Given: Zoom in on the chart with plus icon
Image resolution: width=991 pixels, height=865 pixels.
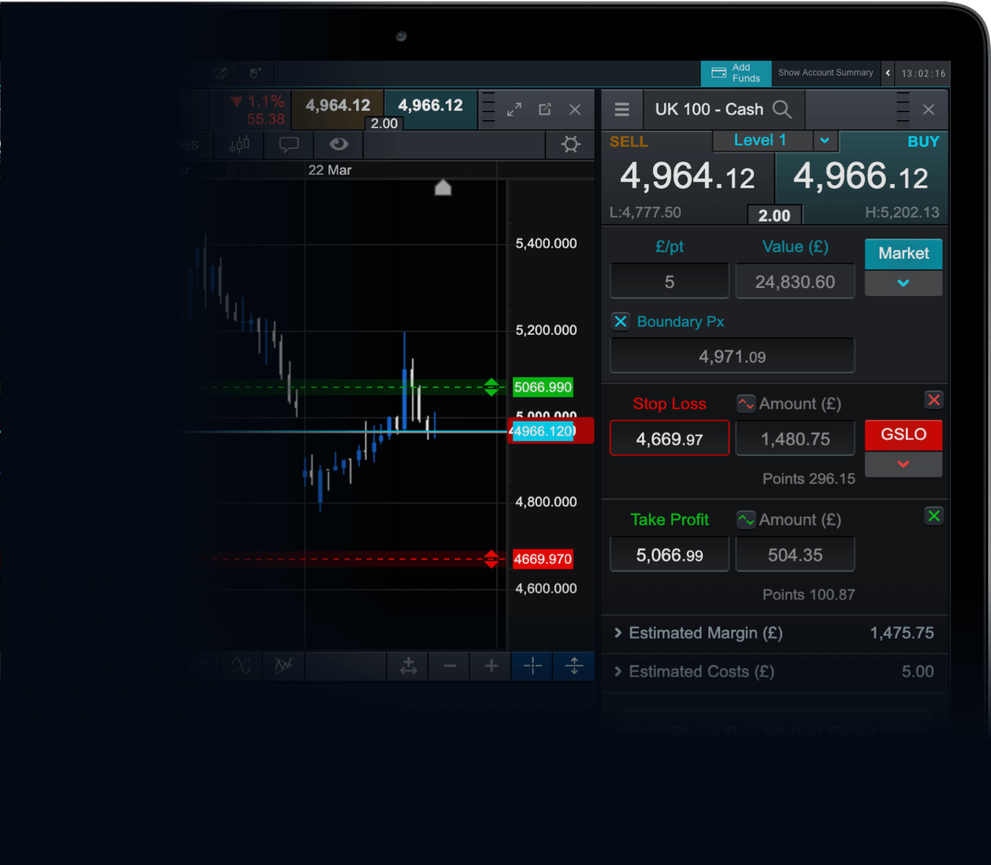Looking at the screenshot, I should coord(490,665).
